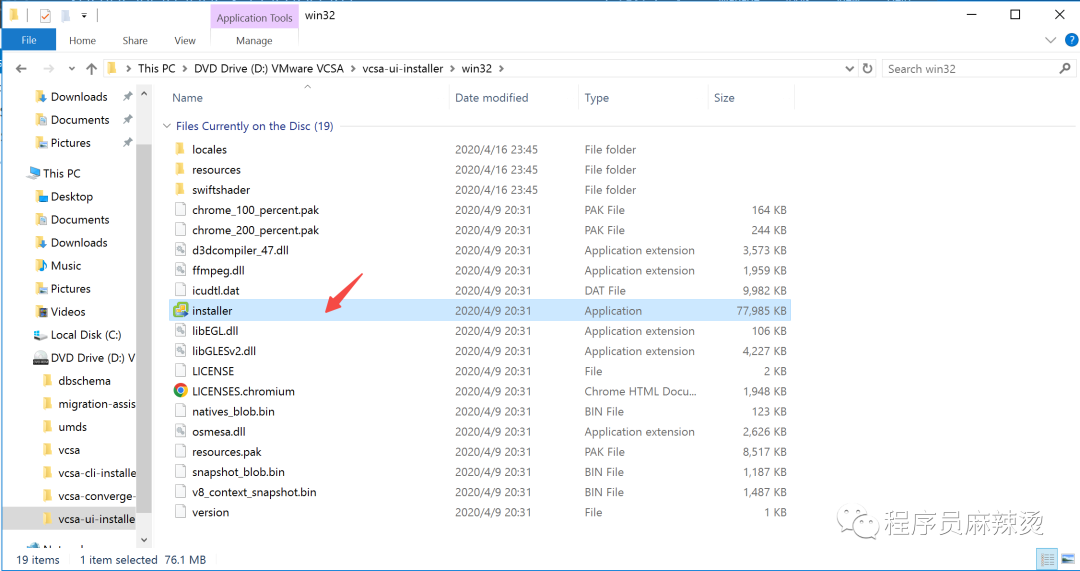Screen dimensions: 1080x571
Task: Open the Manage ribbon tab
Action: (254, 41)
